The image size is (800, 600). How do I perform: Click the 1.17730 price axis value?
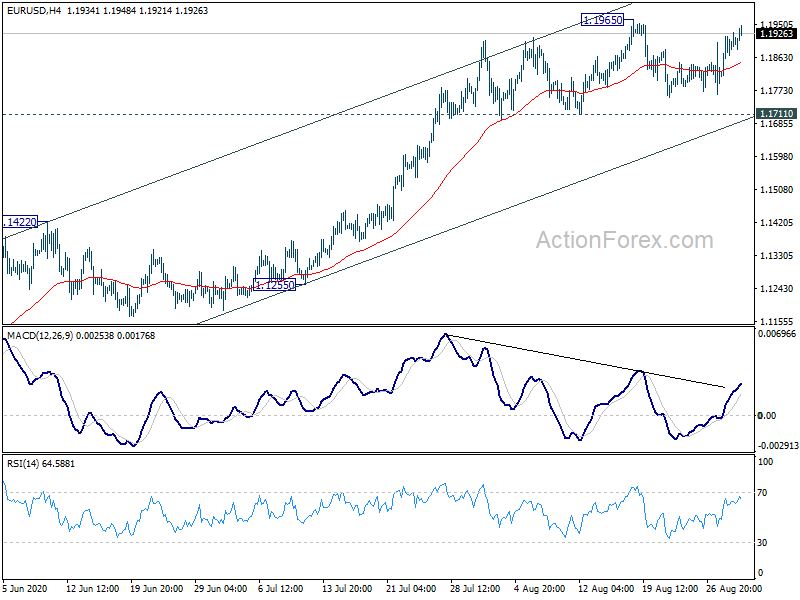pos(777,91)
